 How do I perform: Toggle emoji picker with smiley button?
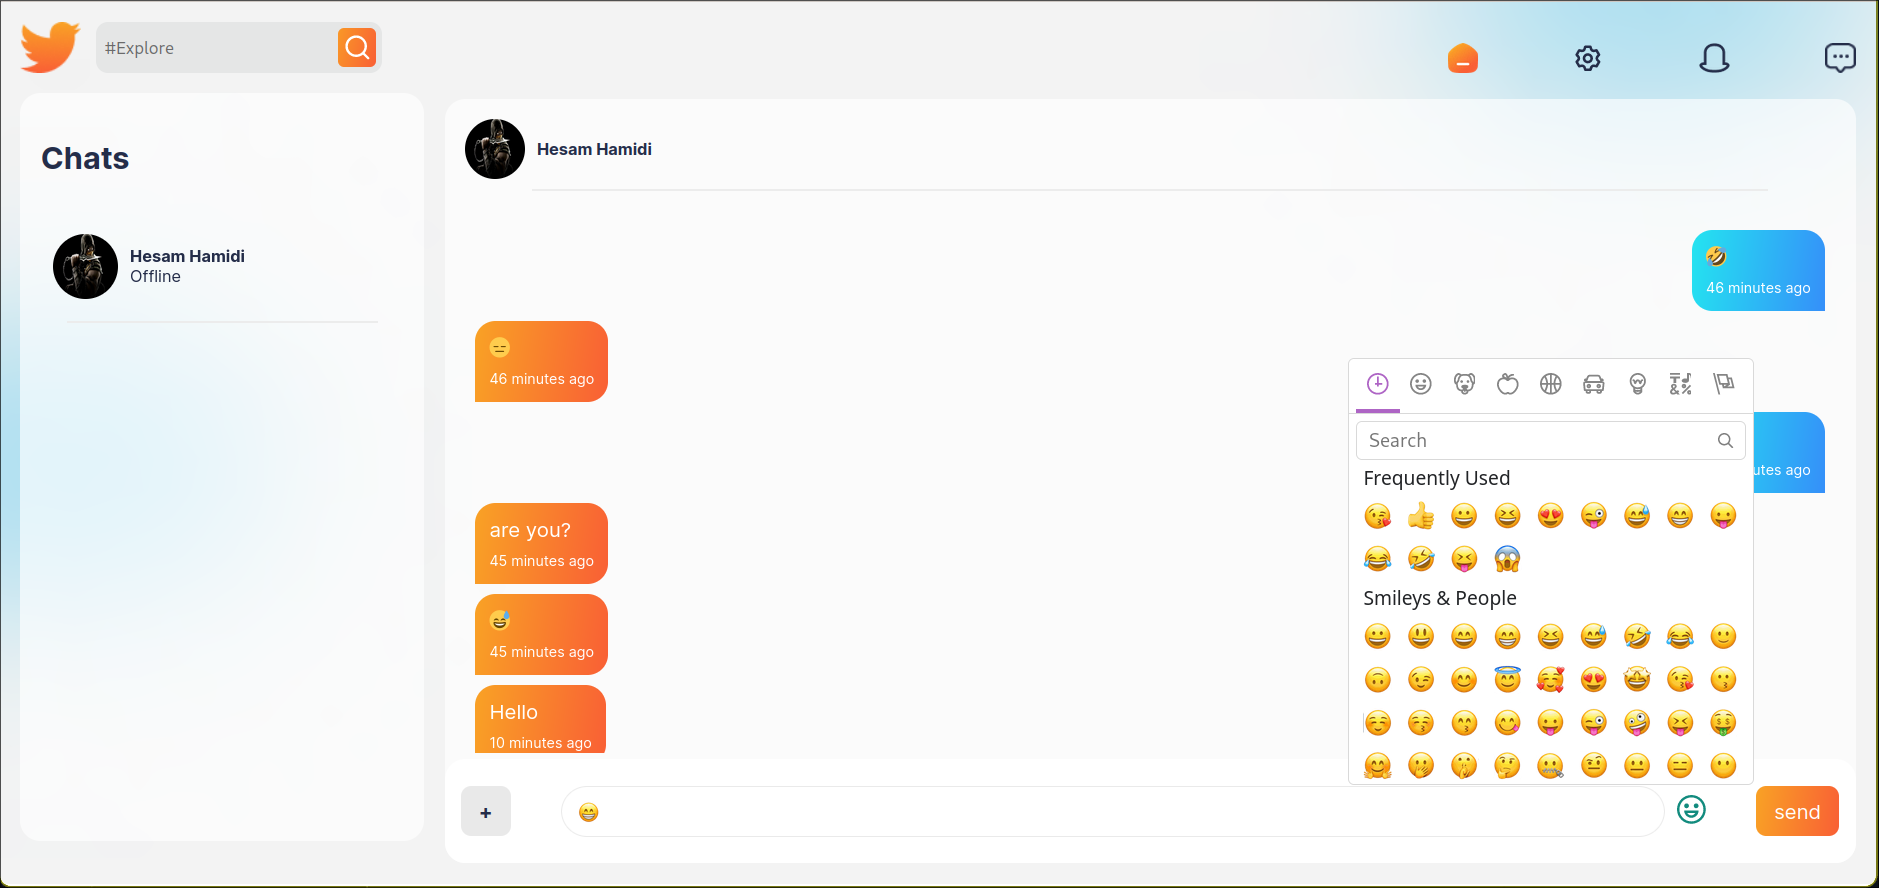(1691, 809)
